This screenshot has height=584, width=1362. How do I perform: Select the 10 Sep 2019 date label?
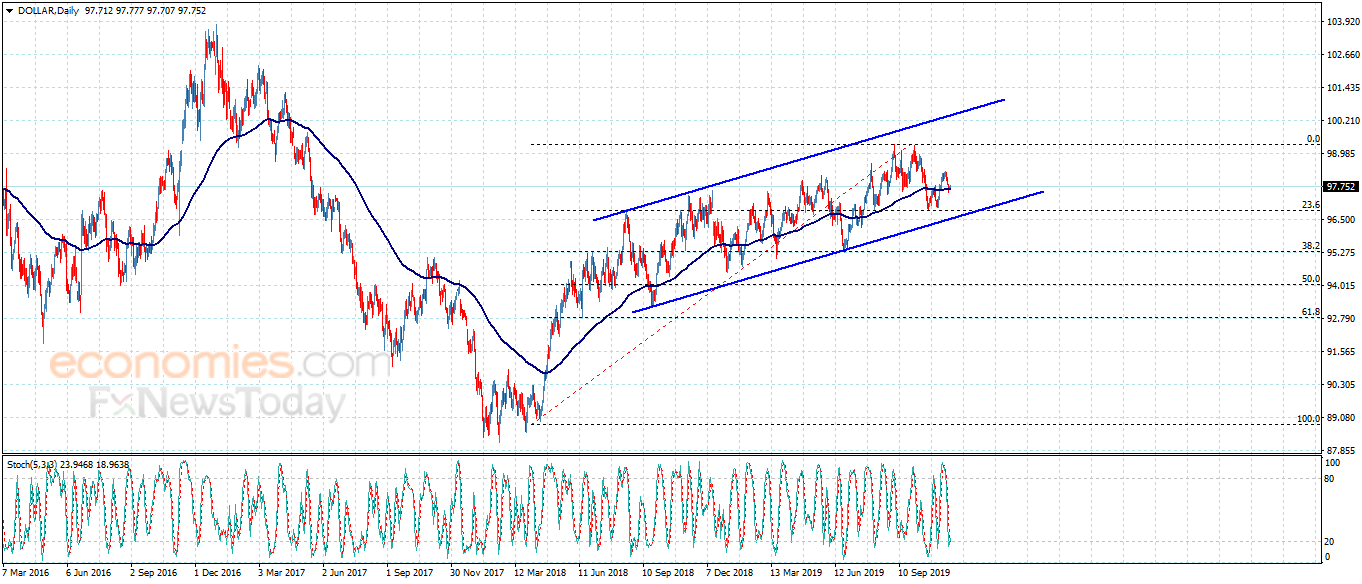tap(923, 574)
